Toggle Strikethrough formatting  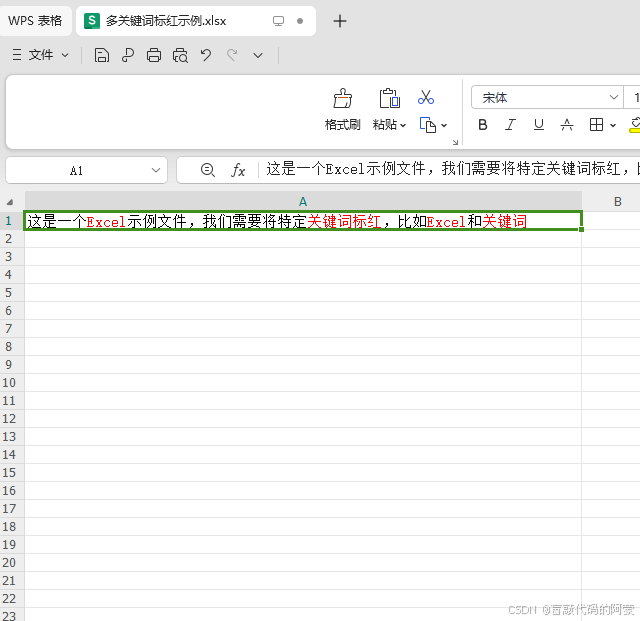pos(567,125)
